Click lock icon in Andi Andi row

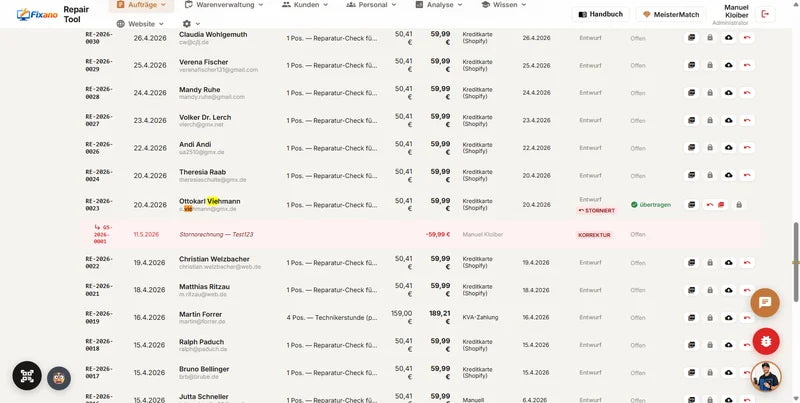(710, 148)
